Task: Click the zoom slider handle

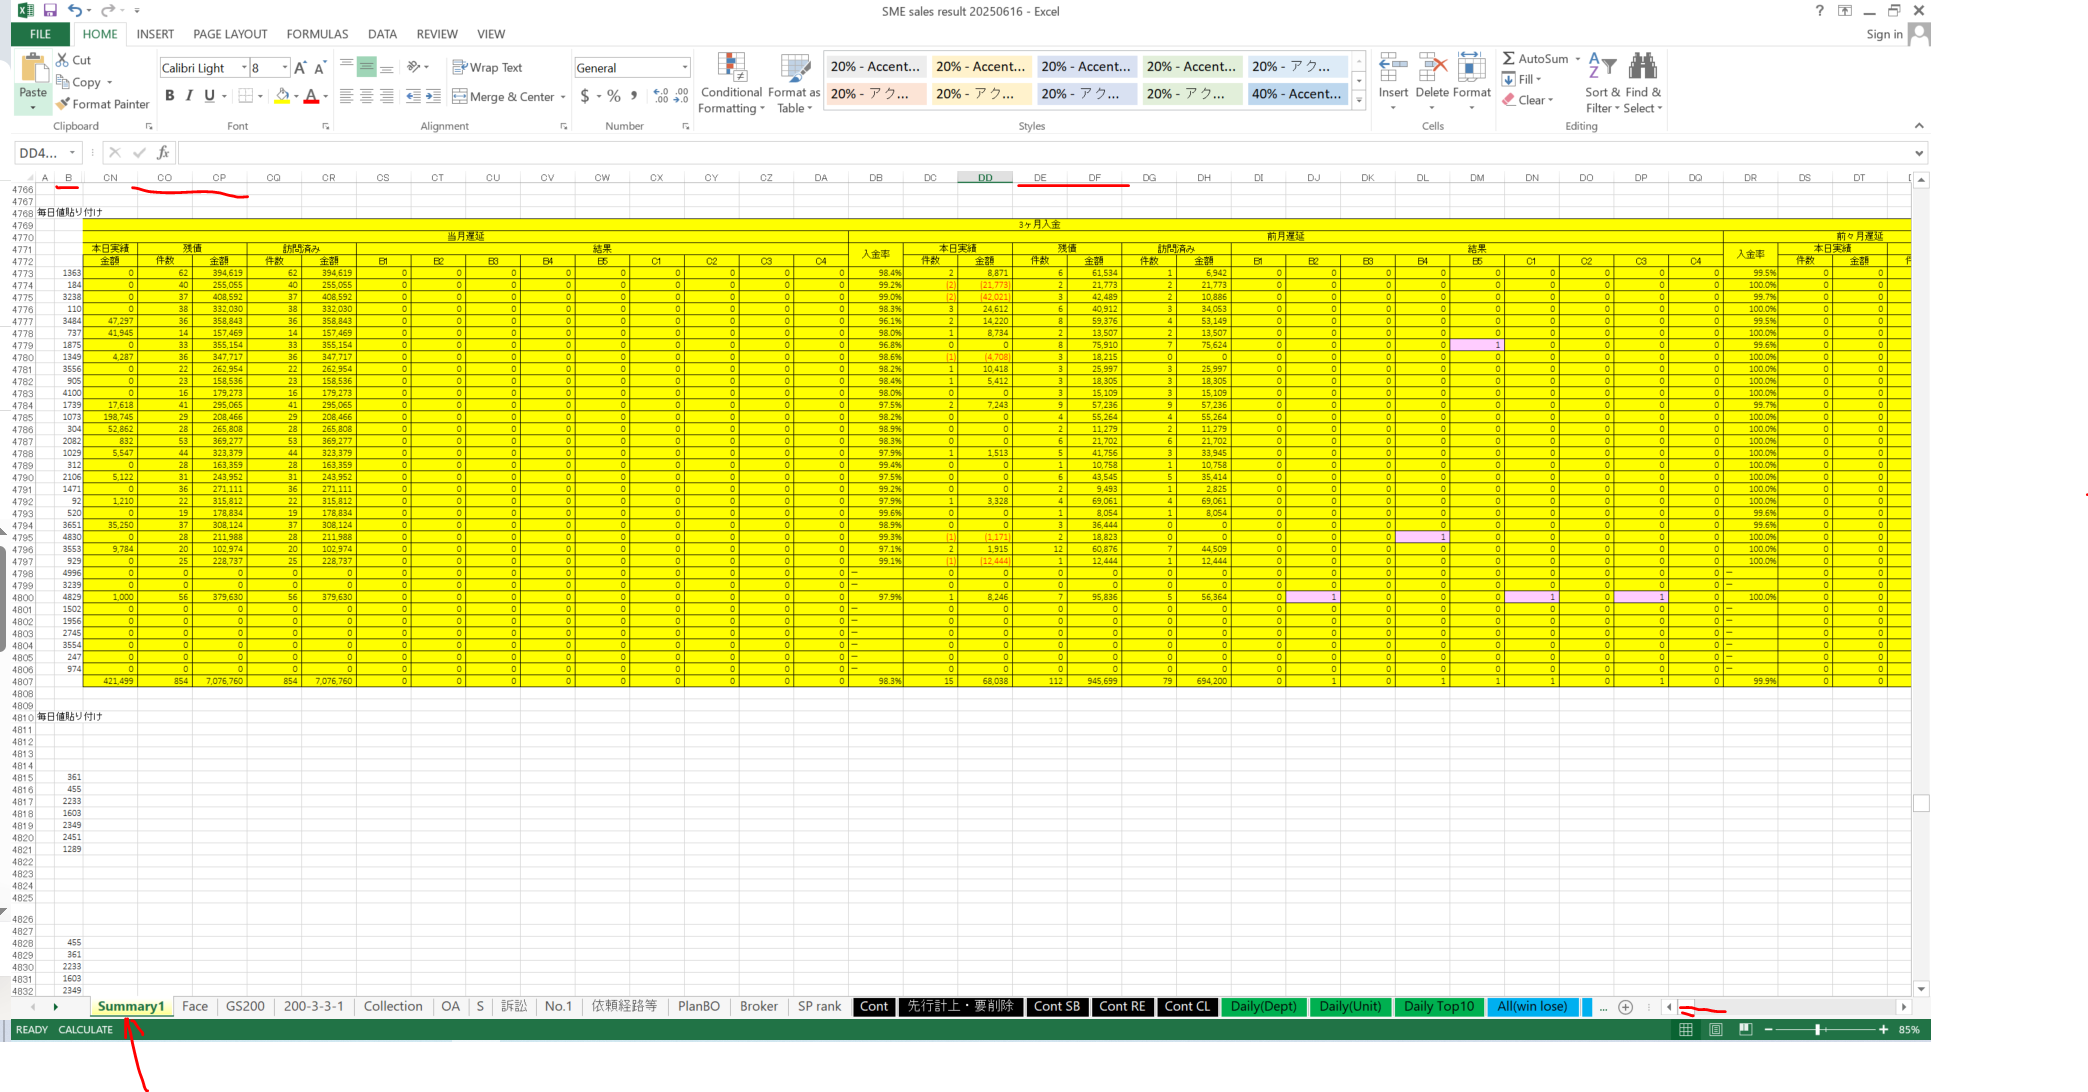Action: tap(1818, 1030)
